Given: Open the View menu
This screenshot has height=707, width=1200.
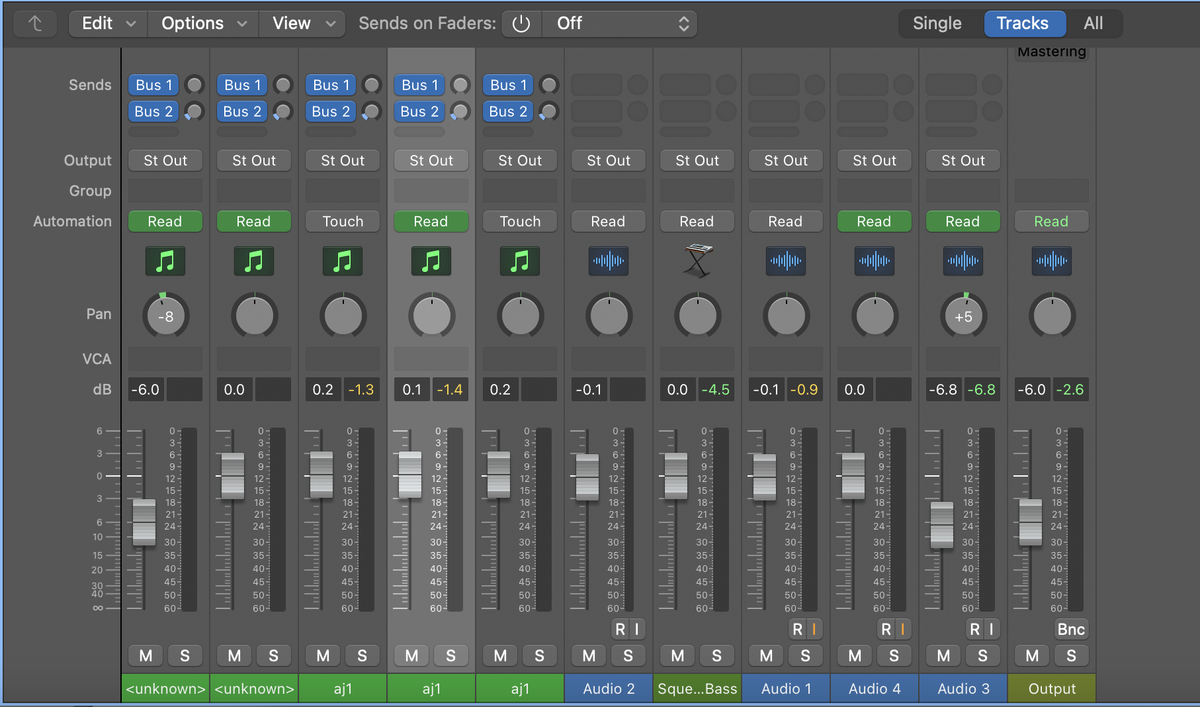Looking at the screenshot, I should (302, 23).
